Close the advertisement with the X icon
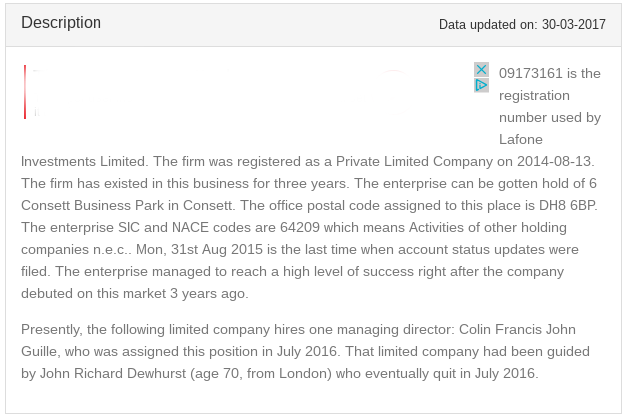 [x=481, y=70]
